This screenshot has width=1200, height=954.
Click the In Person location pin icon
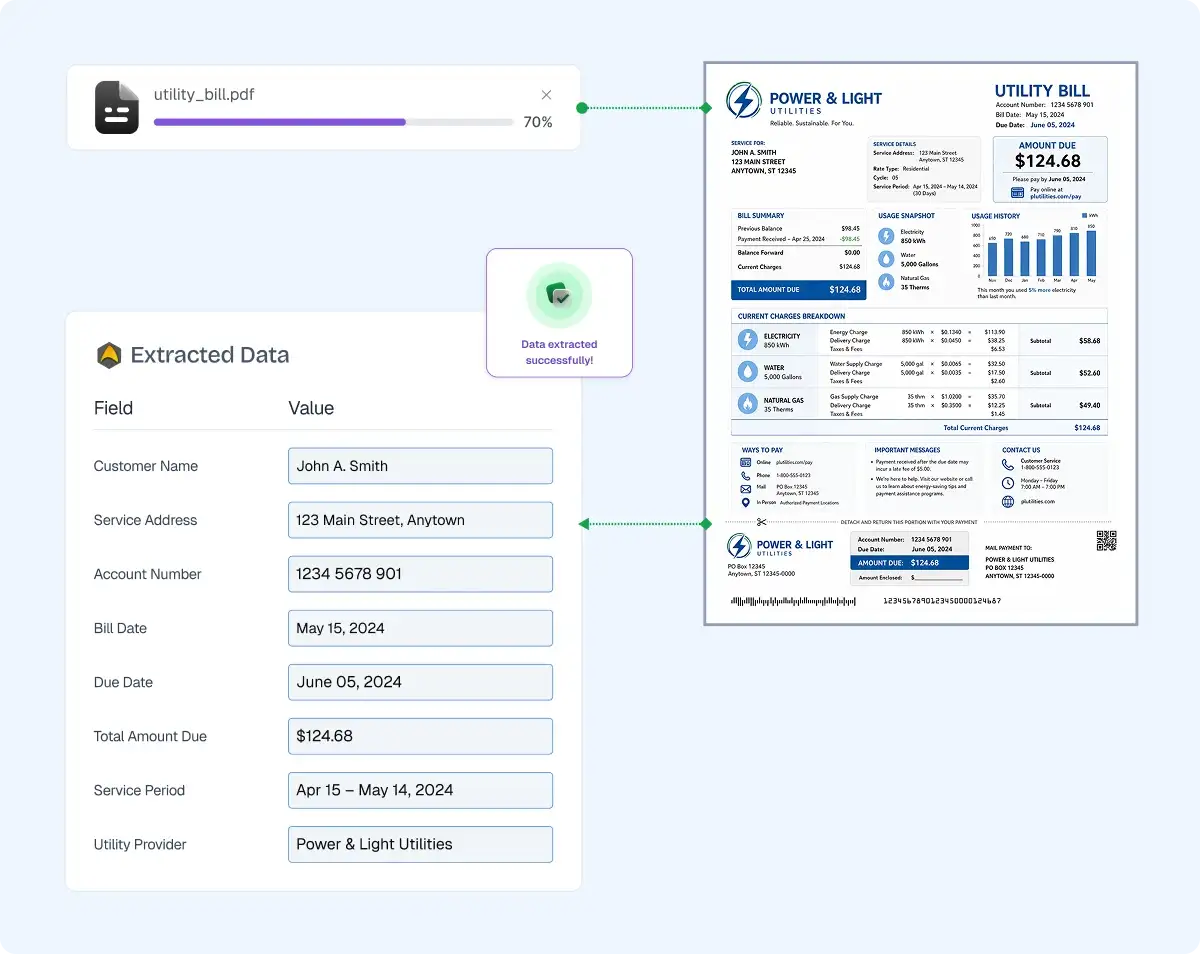(x=746, y=502)
